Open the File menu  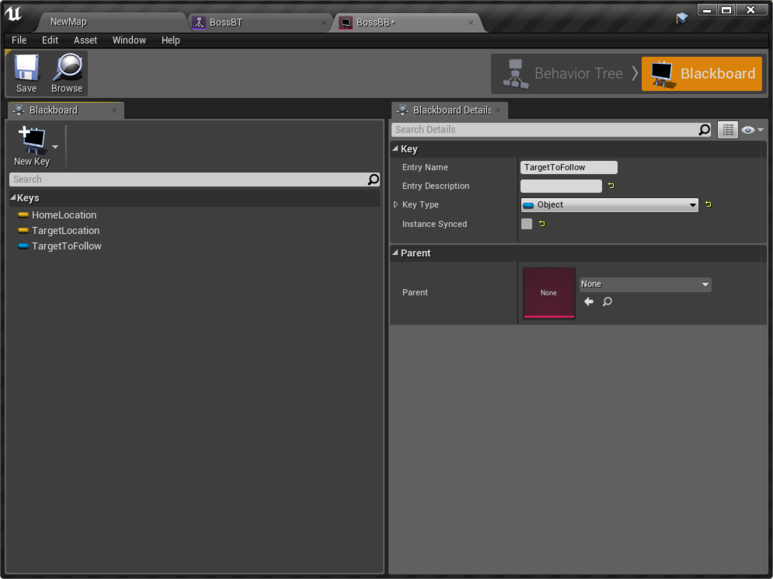(19, 40)
